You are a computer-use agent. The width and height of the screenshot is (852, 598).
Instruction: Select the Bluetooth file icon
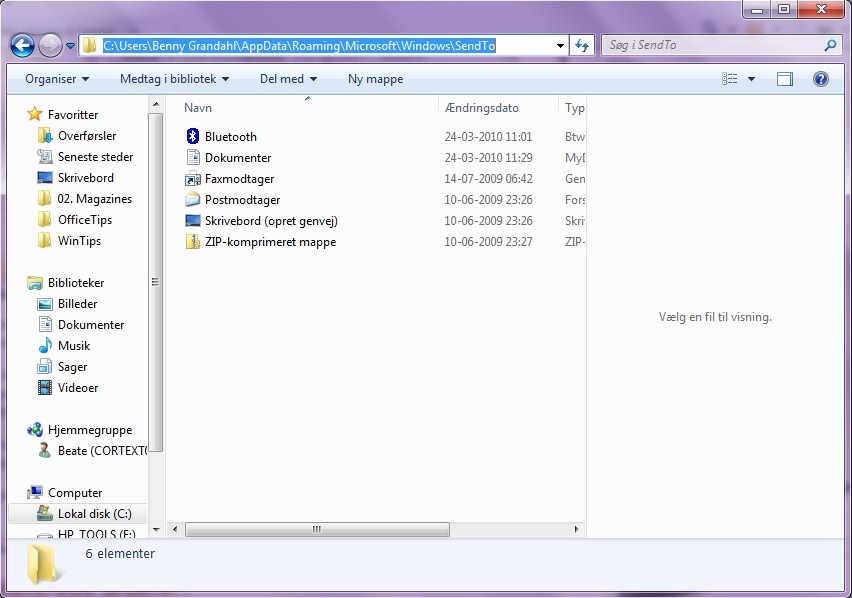pyautogui.click(x=194, y=137)
